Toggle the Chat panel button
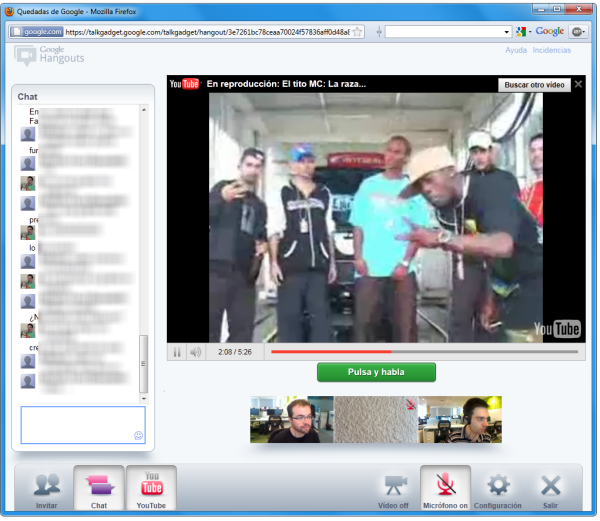Viewport: 600px width, 521px height. click(x=99, y=488)
